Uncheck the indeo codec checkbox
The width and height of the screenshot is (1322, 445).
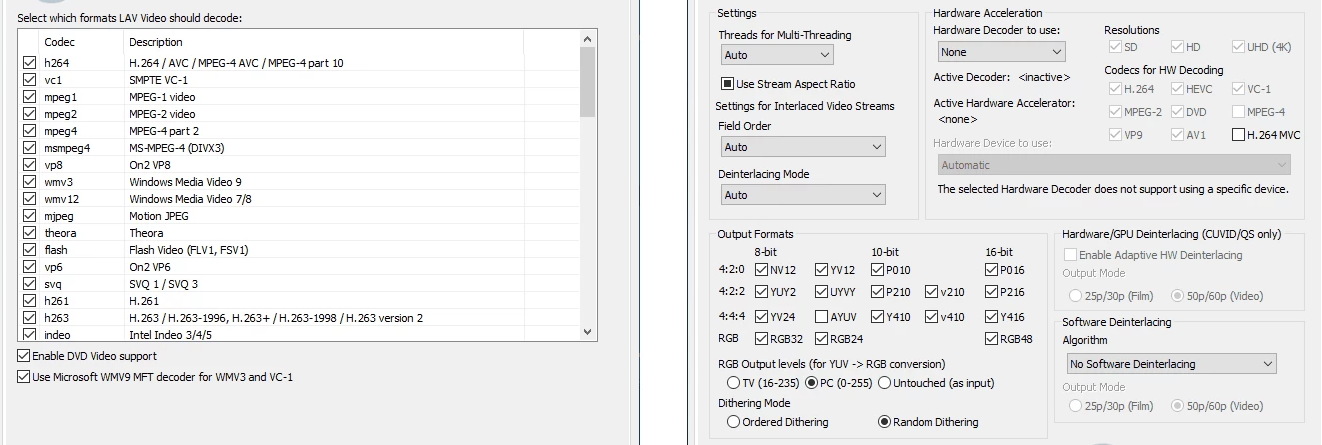tap(29, 335)
